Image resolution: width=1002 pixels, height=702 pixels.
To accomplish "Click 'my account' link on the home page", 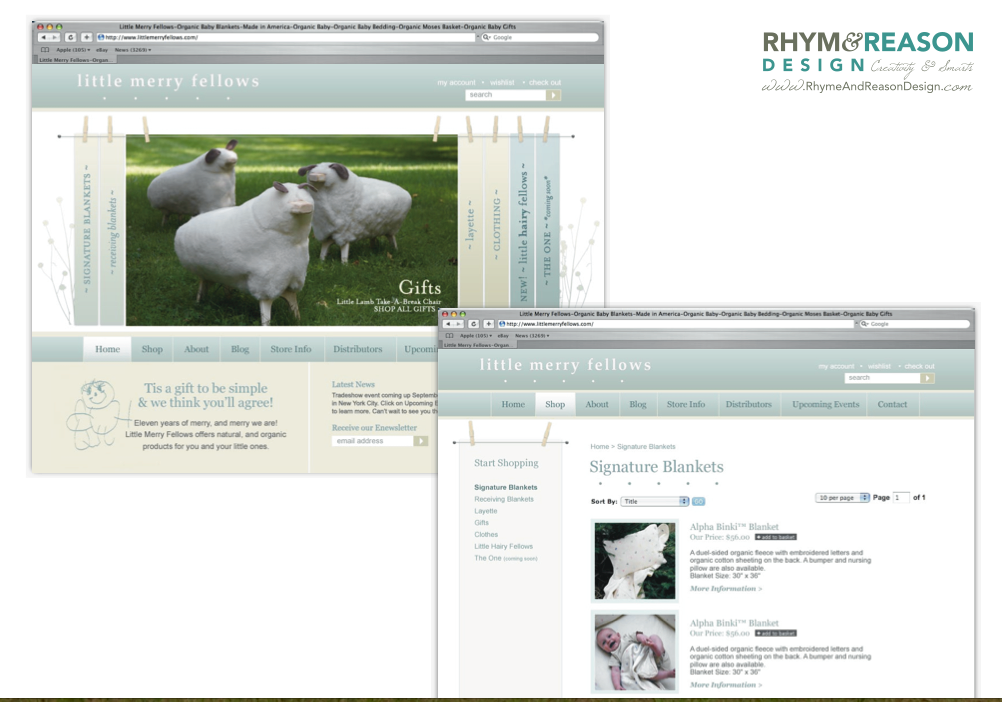I will [x=456, y=82].
